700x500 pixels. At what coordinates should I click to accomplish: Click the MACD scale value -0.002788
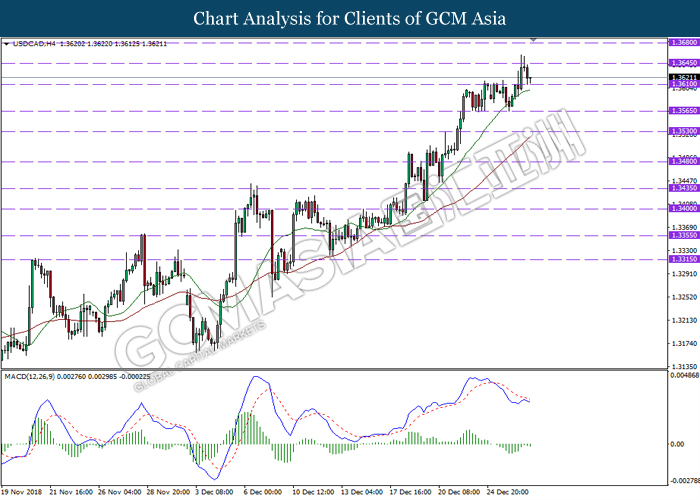pyautogui.click(x=684, y=480)
